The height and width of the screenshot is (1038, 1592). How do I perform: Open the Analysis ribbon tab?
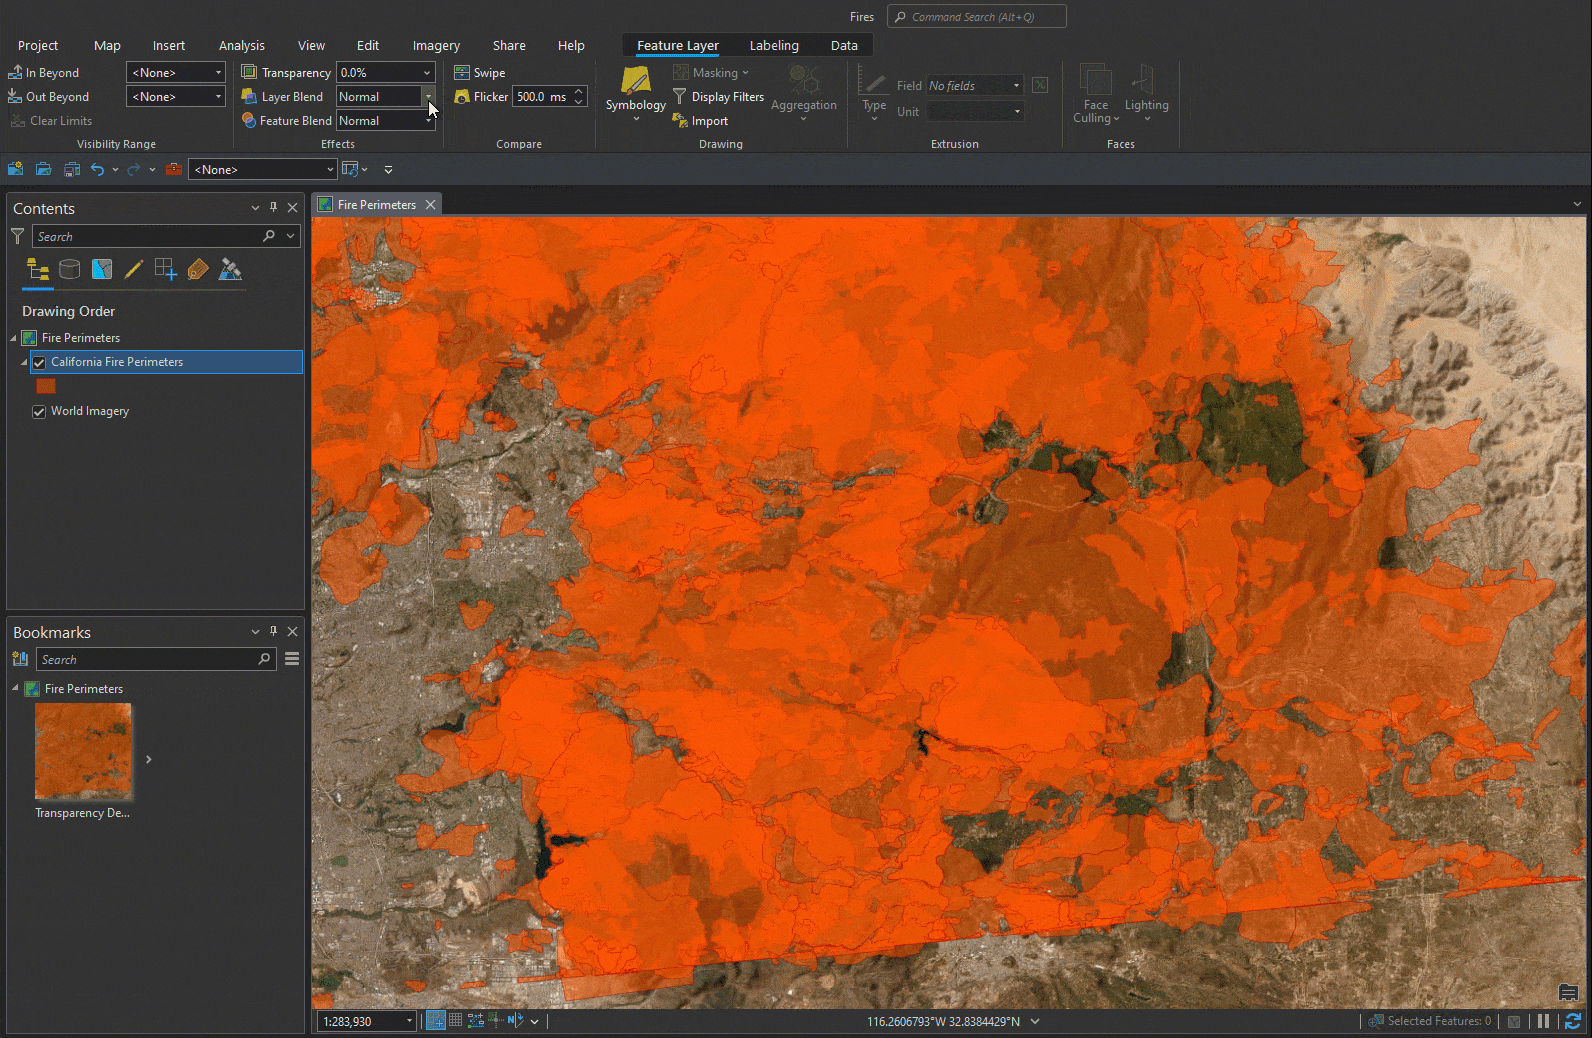[242, 45]
